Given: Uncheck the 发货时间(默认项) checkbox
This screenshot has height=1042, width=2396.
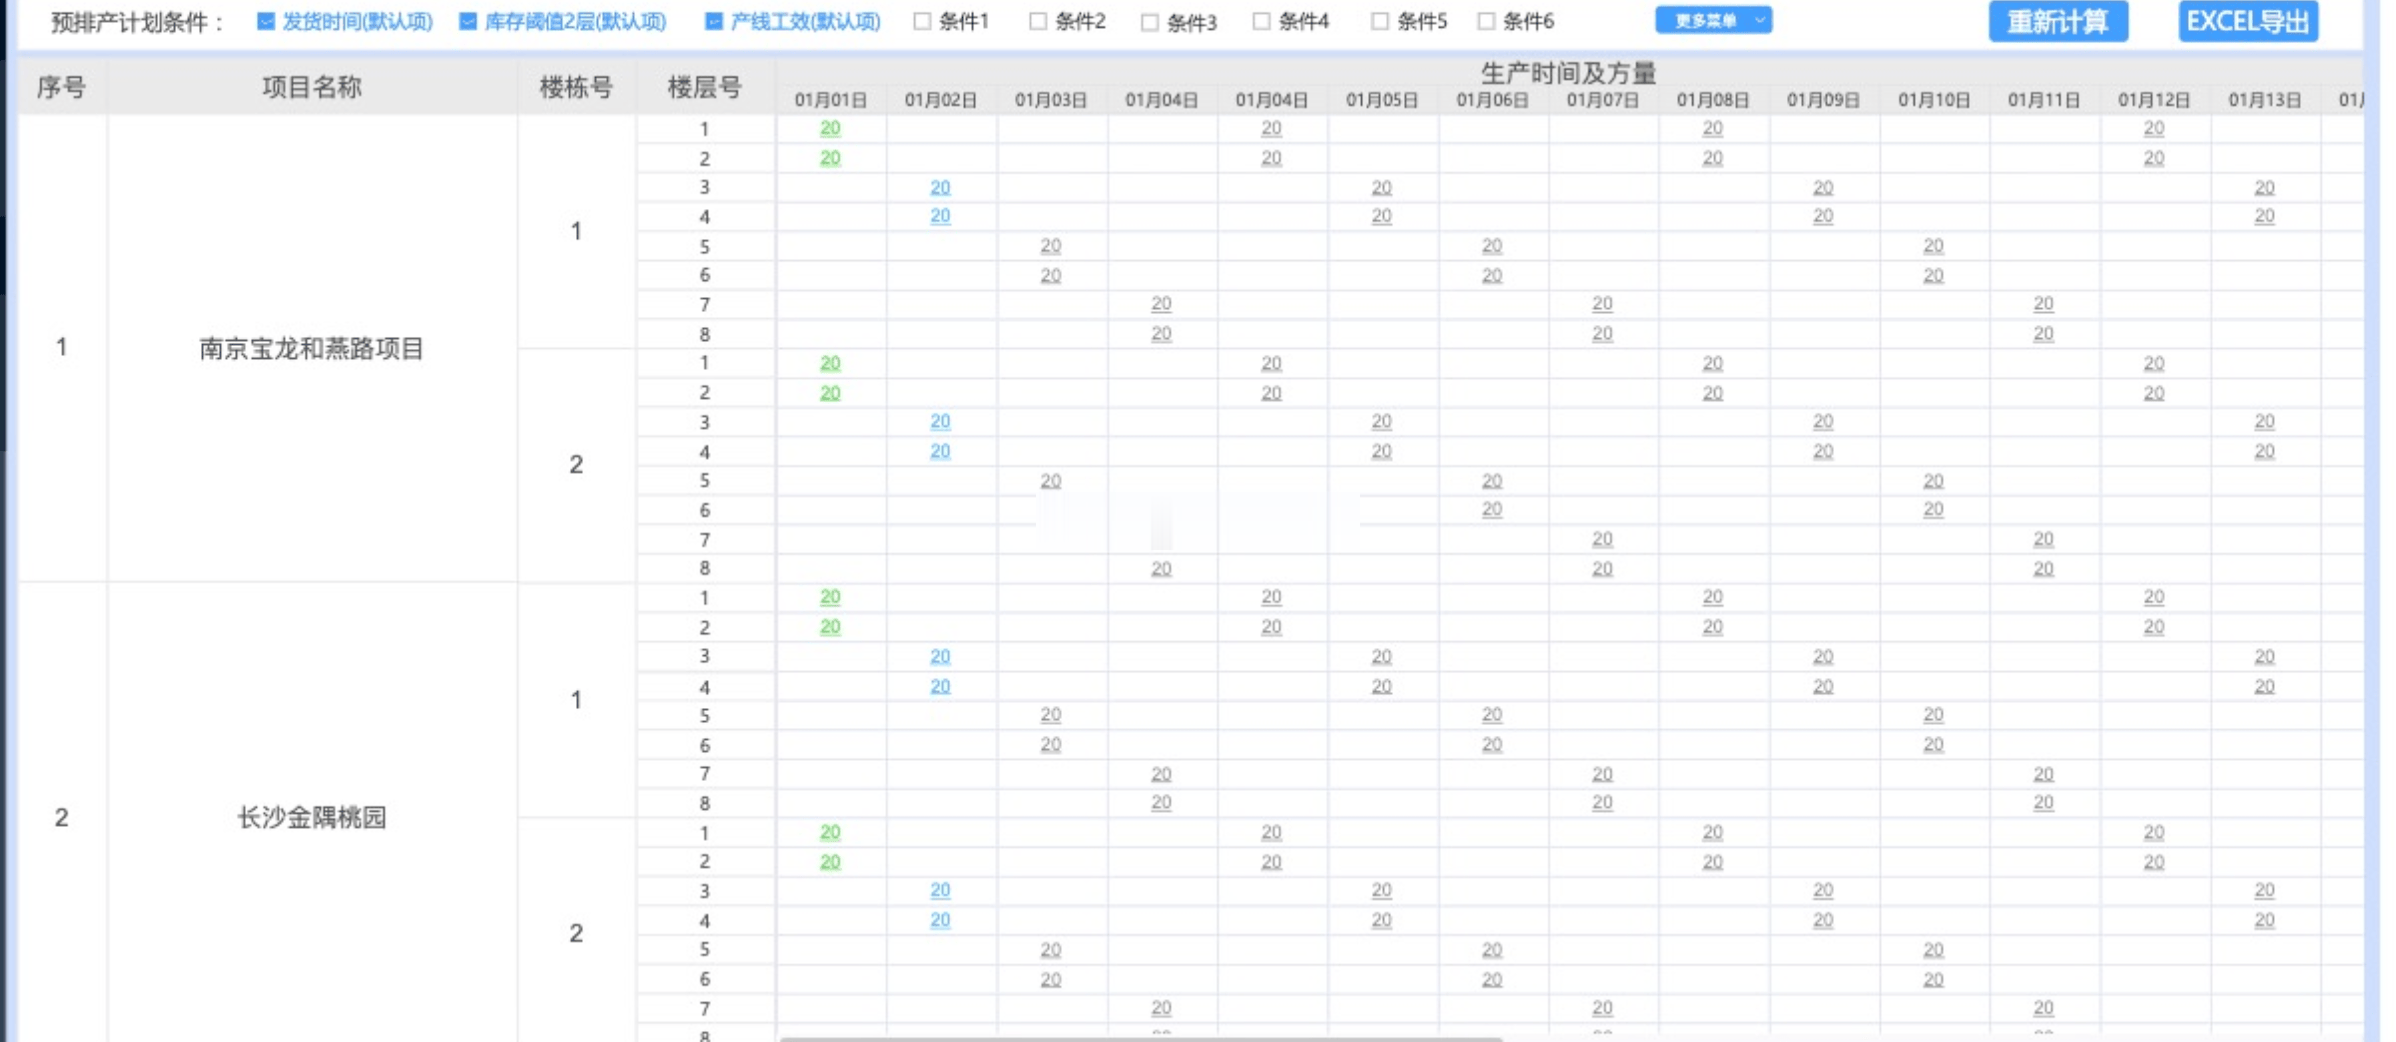Looking at the screenshot, I should point(266,22).
